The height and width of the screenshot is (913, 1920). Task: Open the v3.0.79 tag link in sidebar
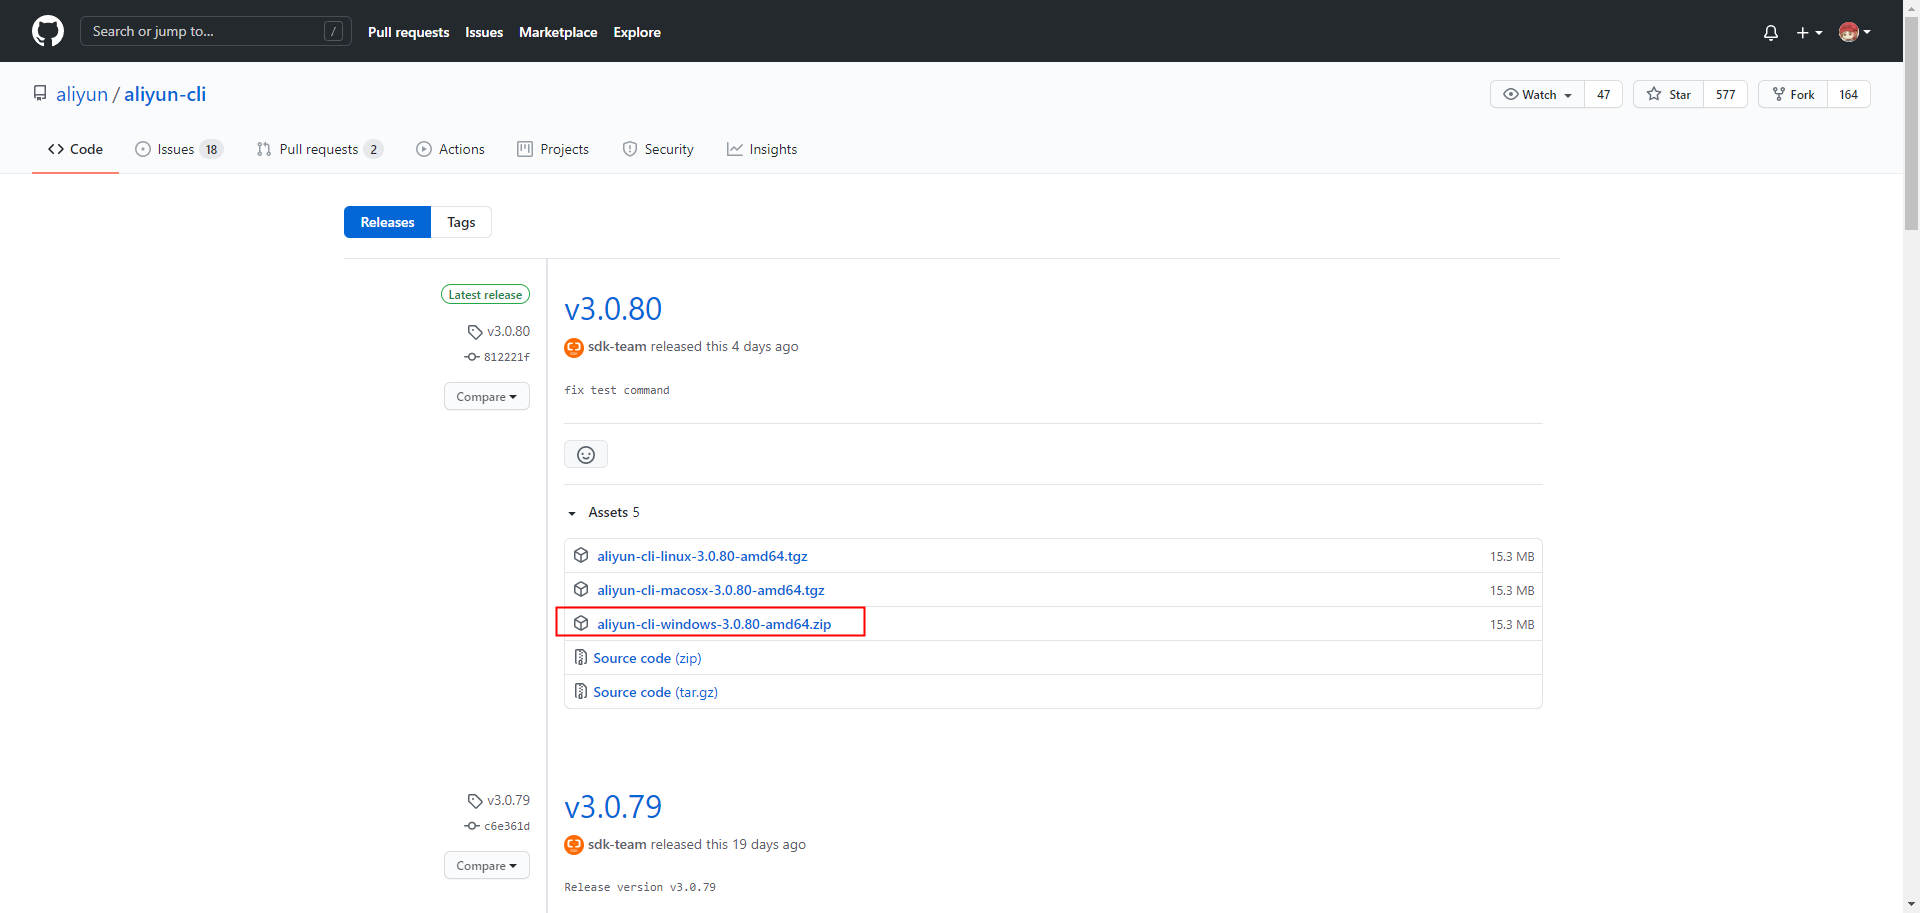point(499,800)
